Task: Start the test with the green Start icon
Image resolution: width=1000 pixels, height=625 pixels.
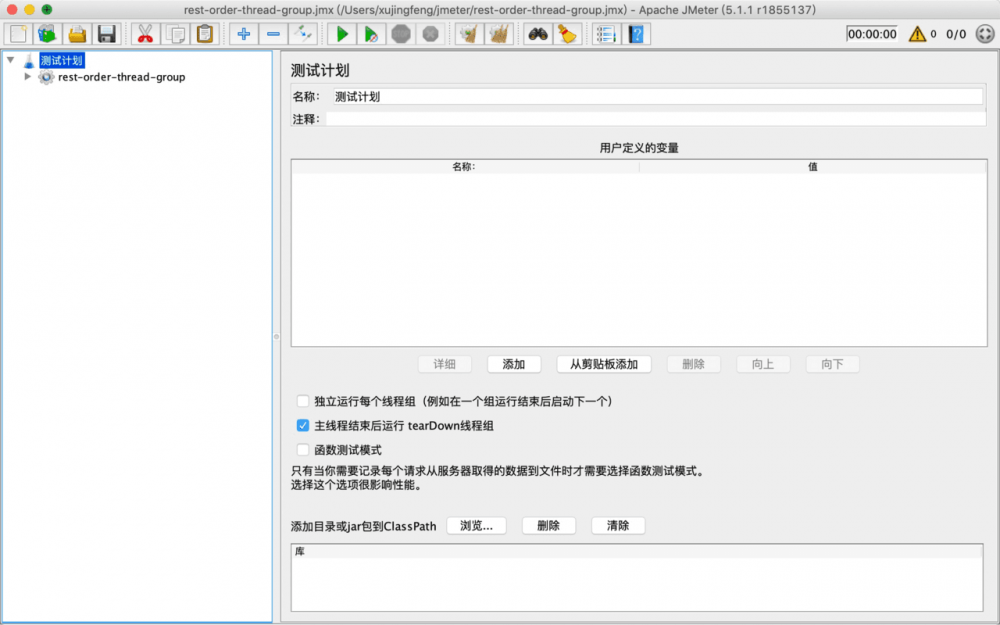Action: (x=340, y=33)
